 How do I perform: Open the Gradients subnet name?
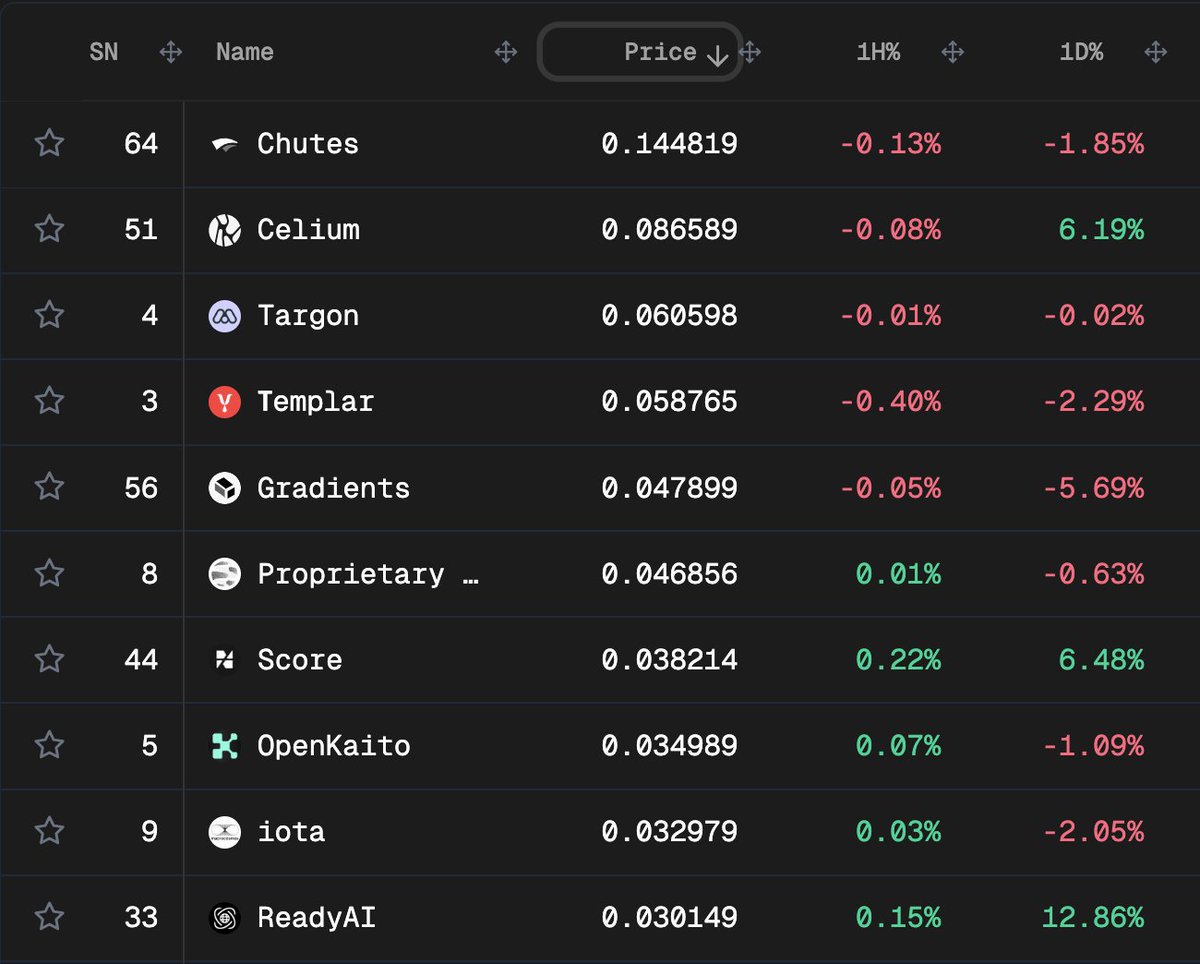[x=334, y=488]
